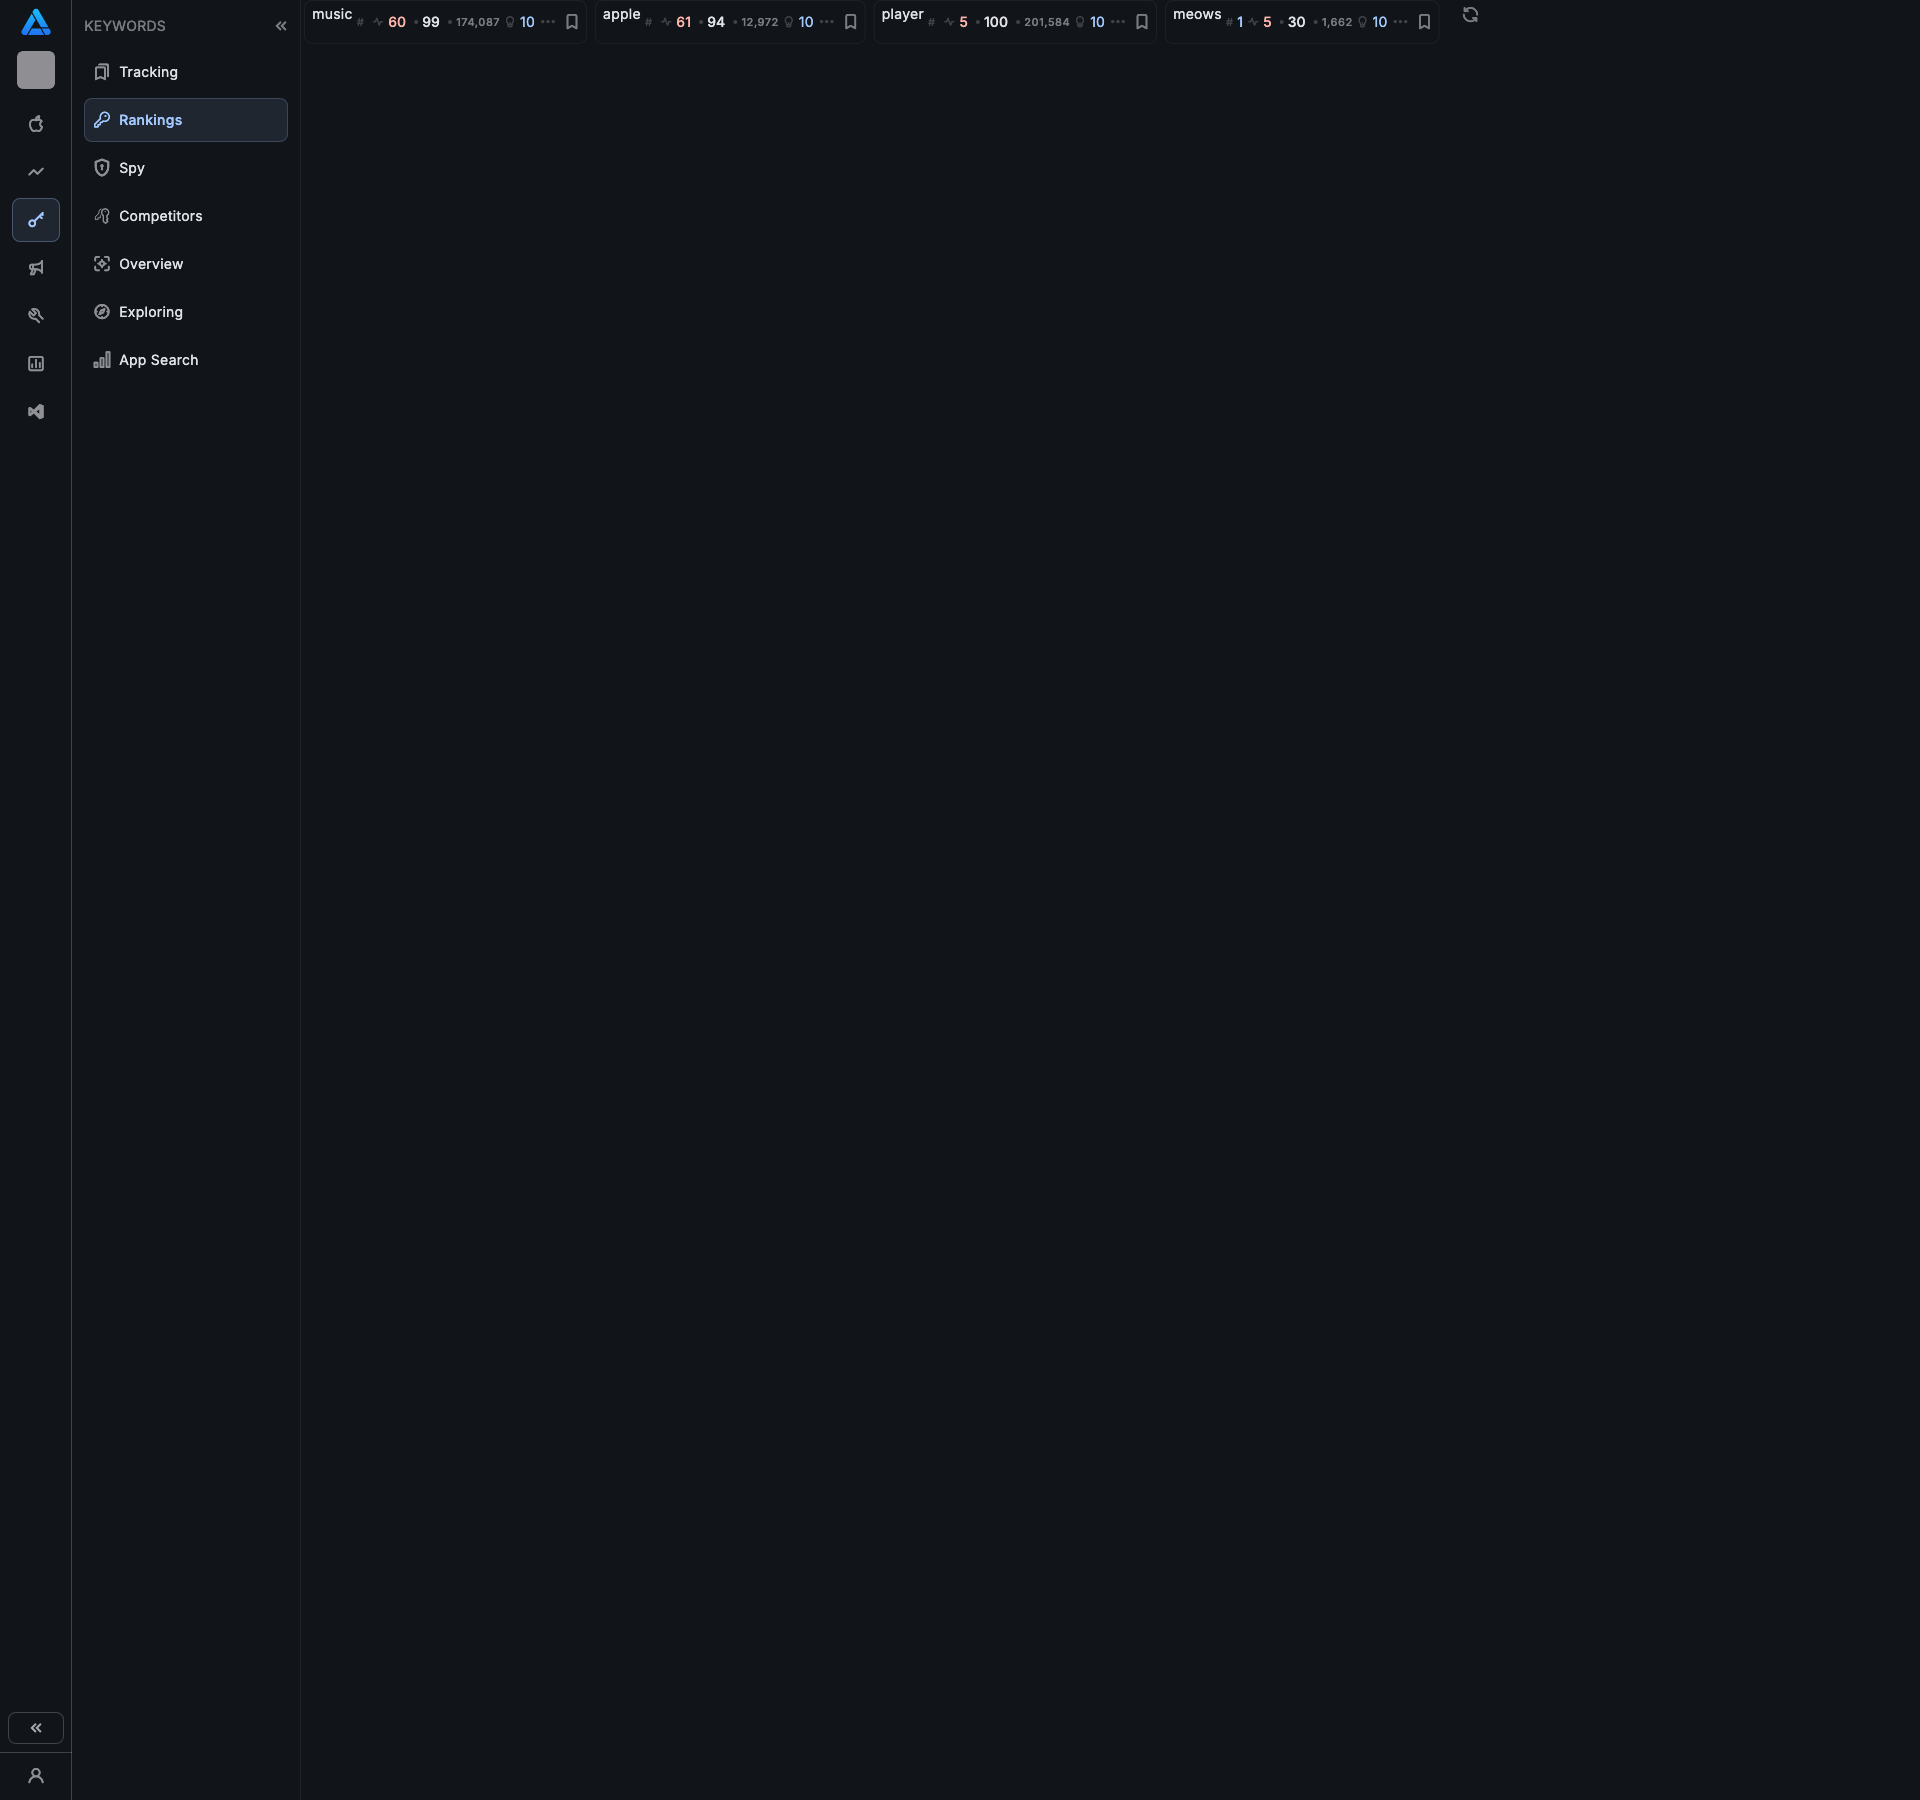Click the Discord icon at the sidebar bottom
The height and width of the screenshot is (1800, 1920).
coord(36,411)
